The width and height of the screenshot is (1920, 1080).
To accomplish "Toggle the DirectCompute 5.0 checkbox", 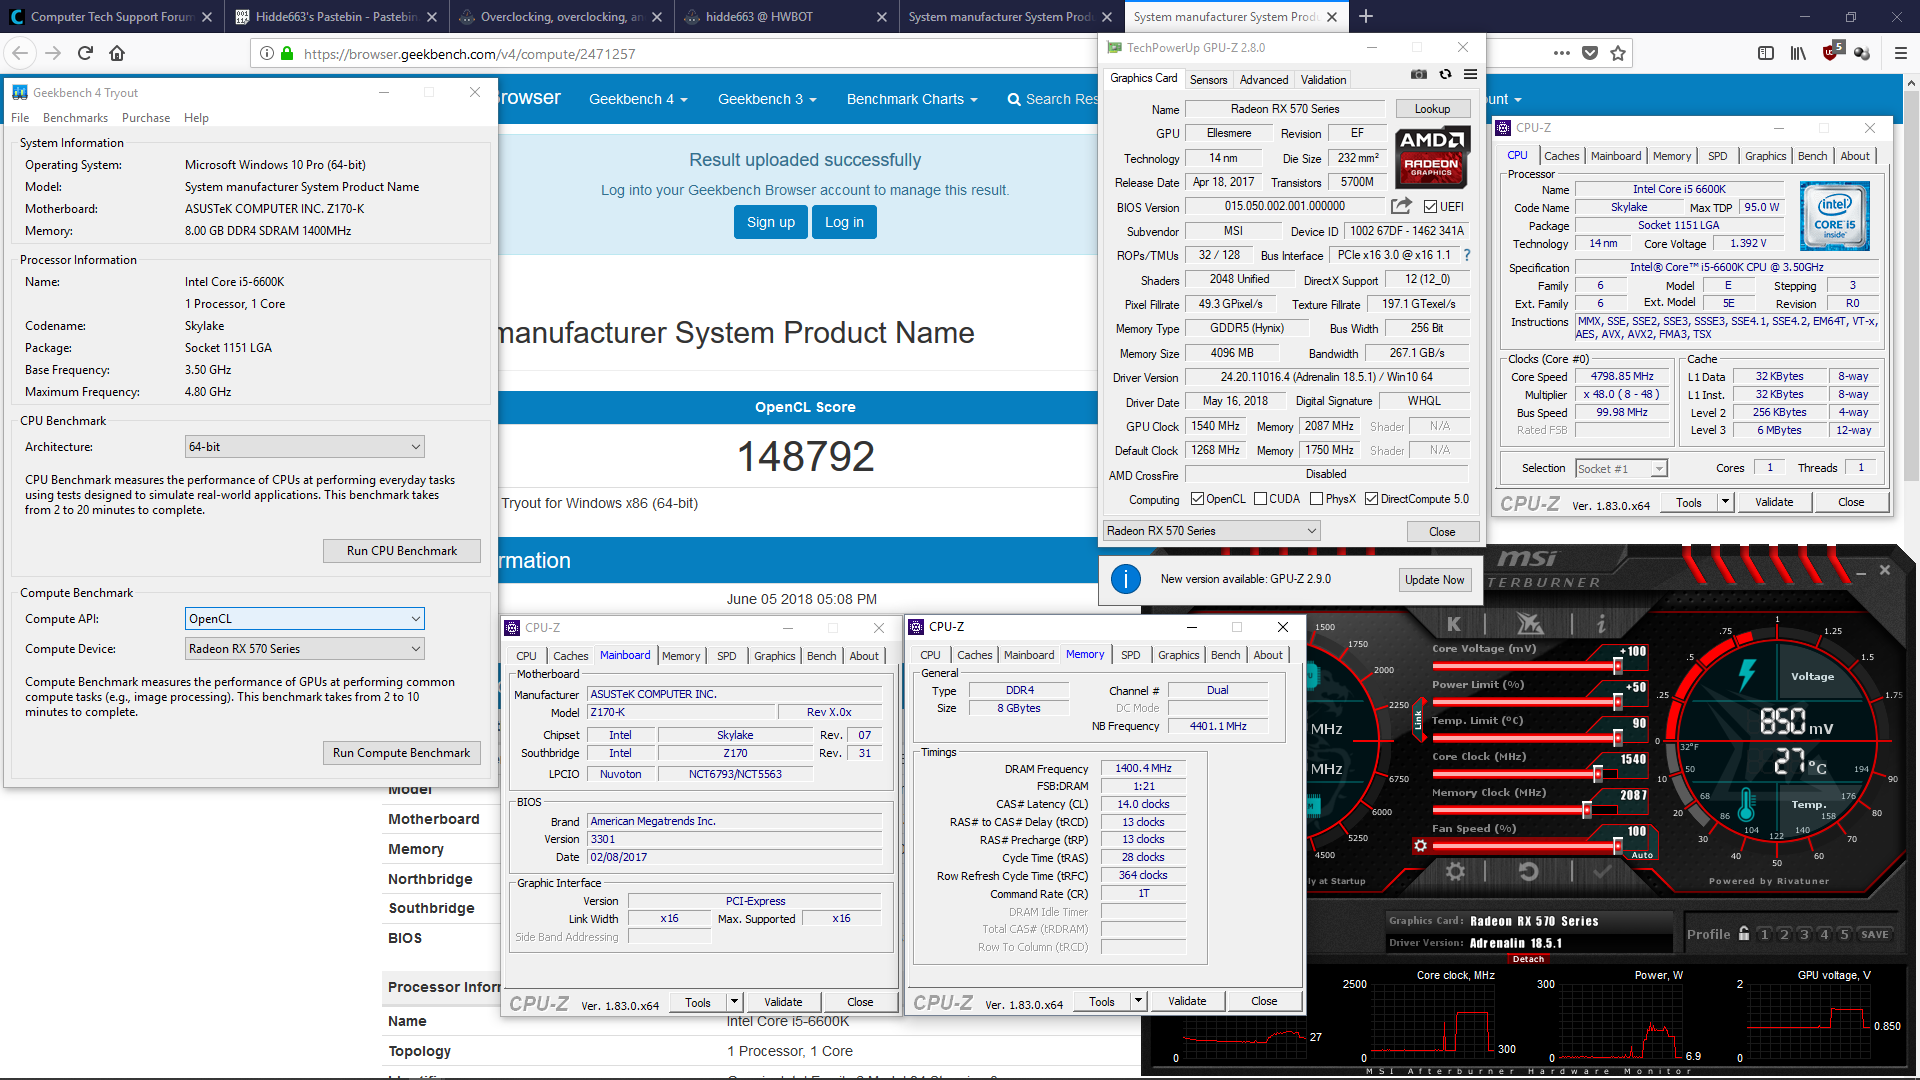I will [x=1371, y=499].
